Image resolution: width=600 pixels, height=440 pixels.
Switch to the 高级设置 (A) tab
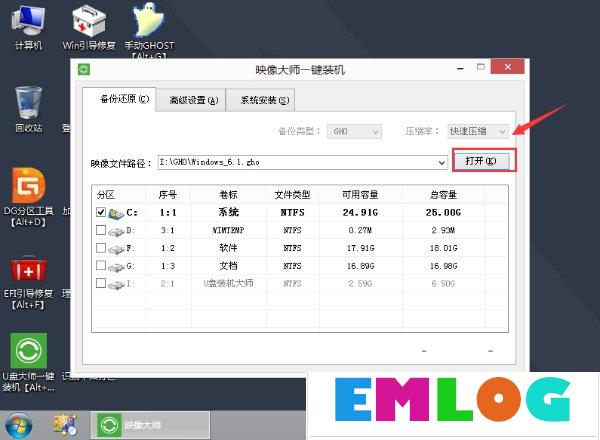191,100
